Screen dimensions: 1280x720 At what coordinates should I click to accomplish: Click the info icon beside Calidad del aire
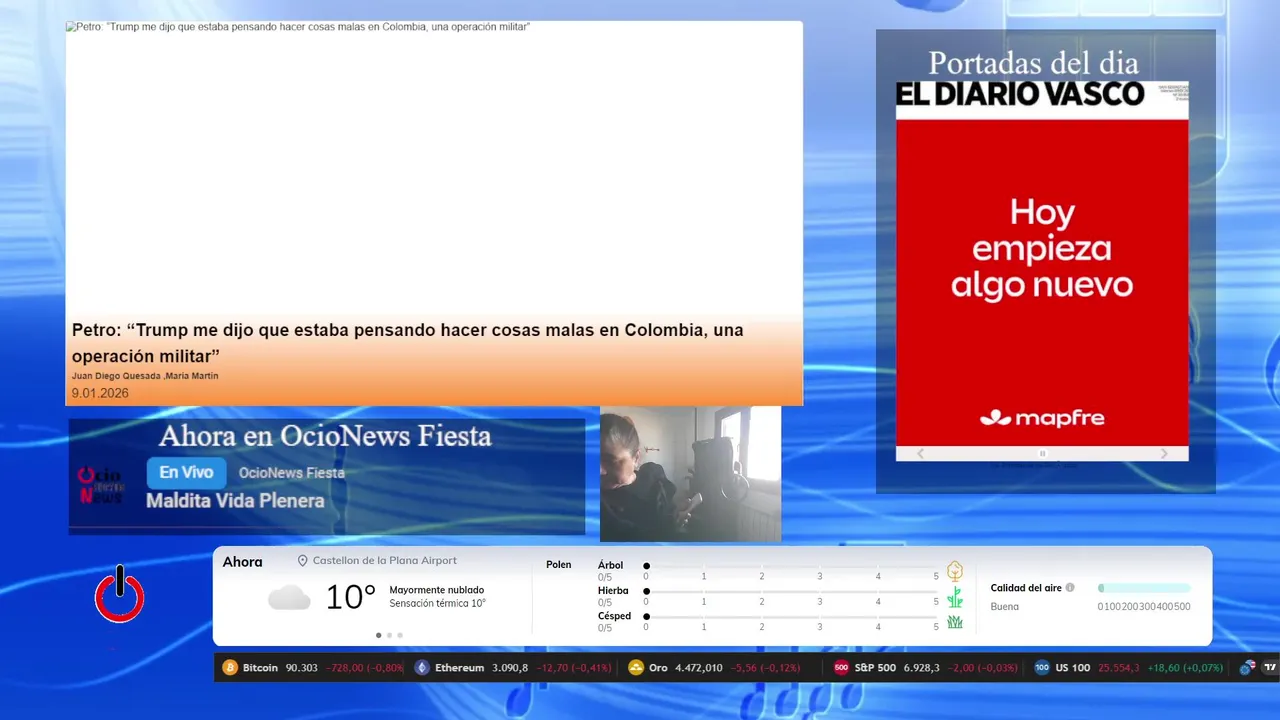(x=1070, y=588)
